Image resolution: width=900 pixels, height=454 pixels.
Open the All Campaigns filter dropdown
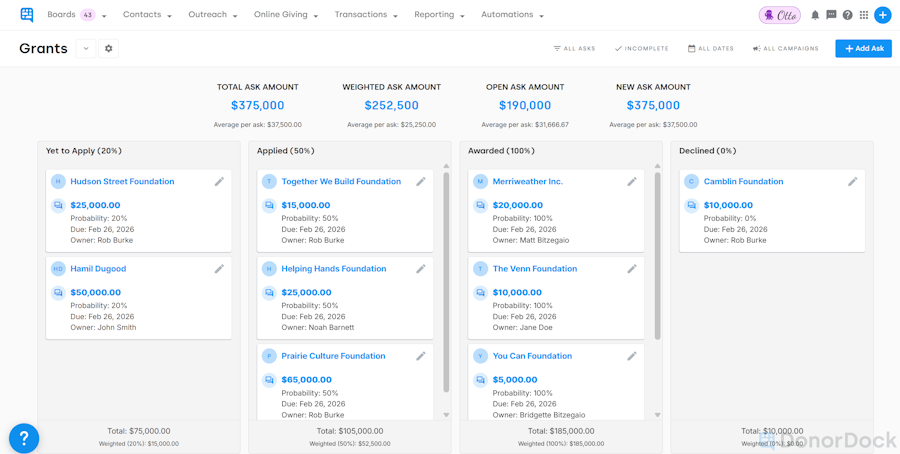click(x=785, y=48)
